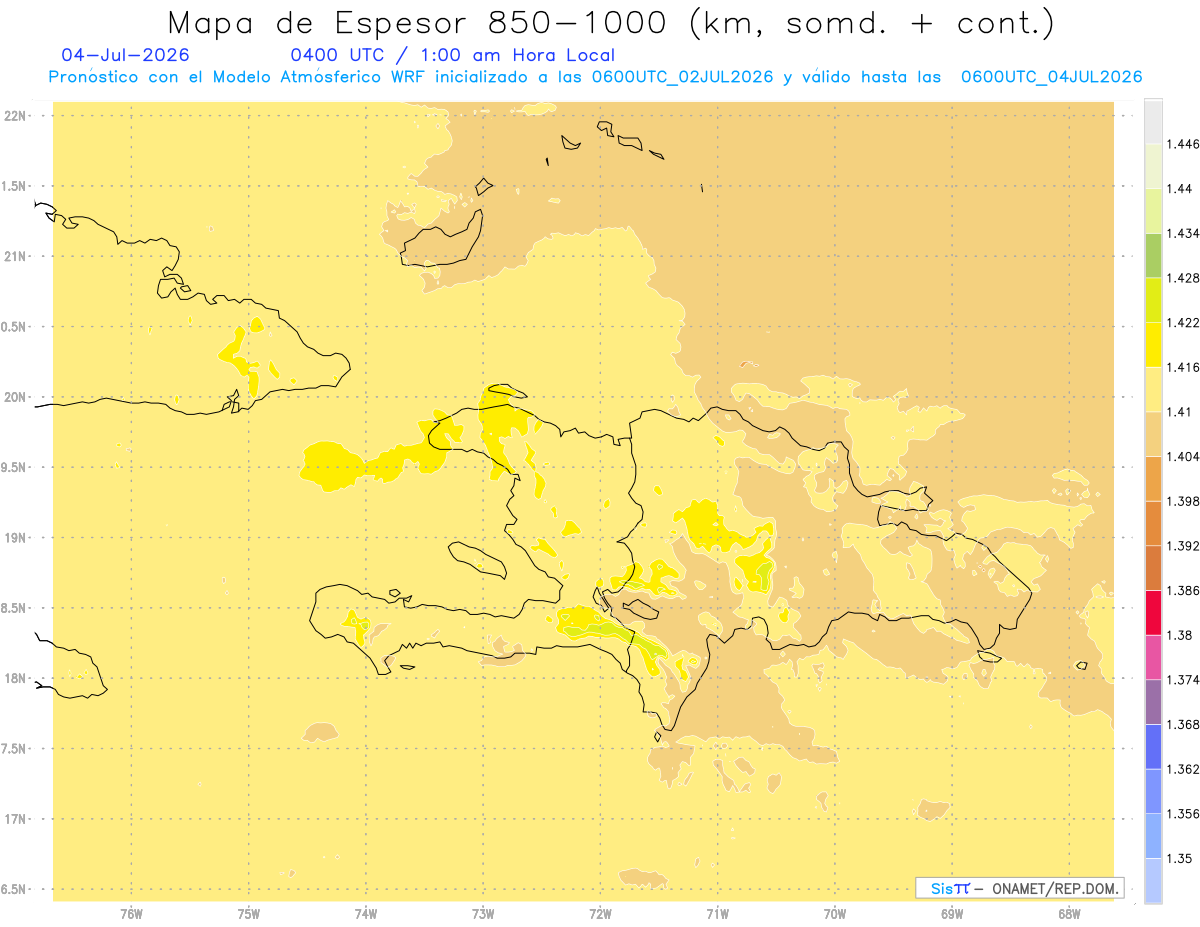The image size is (1200, 927).
Task: Click the '72W' longitude label
Action: point(600,914)
